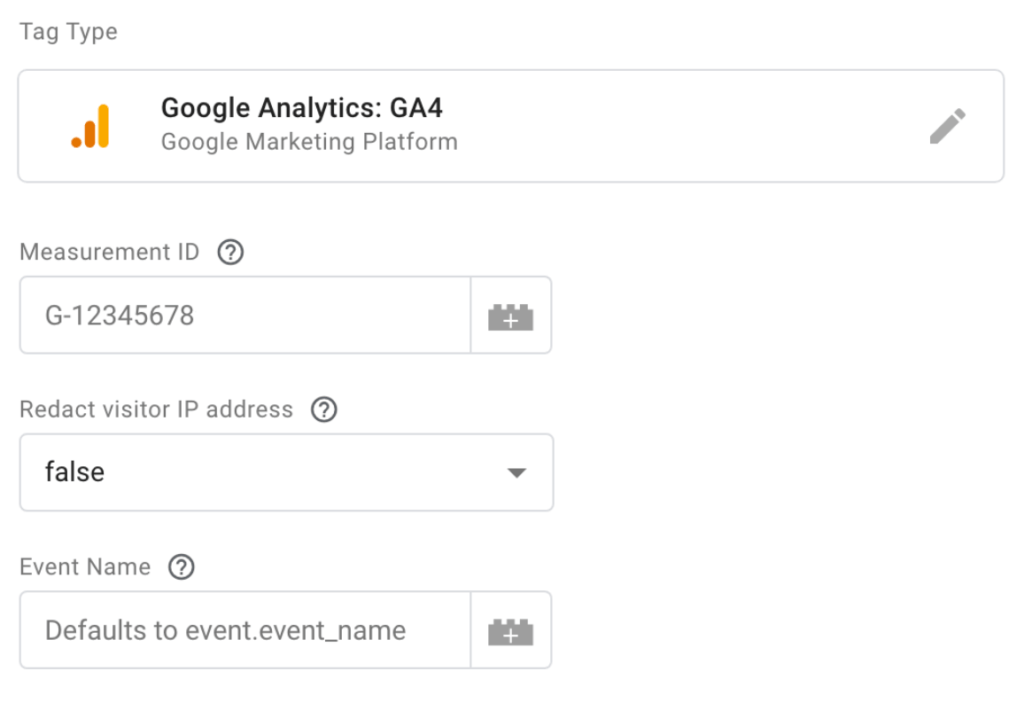Open variable picker next to Measurement ID field
The height and width of the screenshot is (702, 1024).
(x=511, y=315)
